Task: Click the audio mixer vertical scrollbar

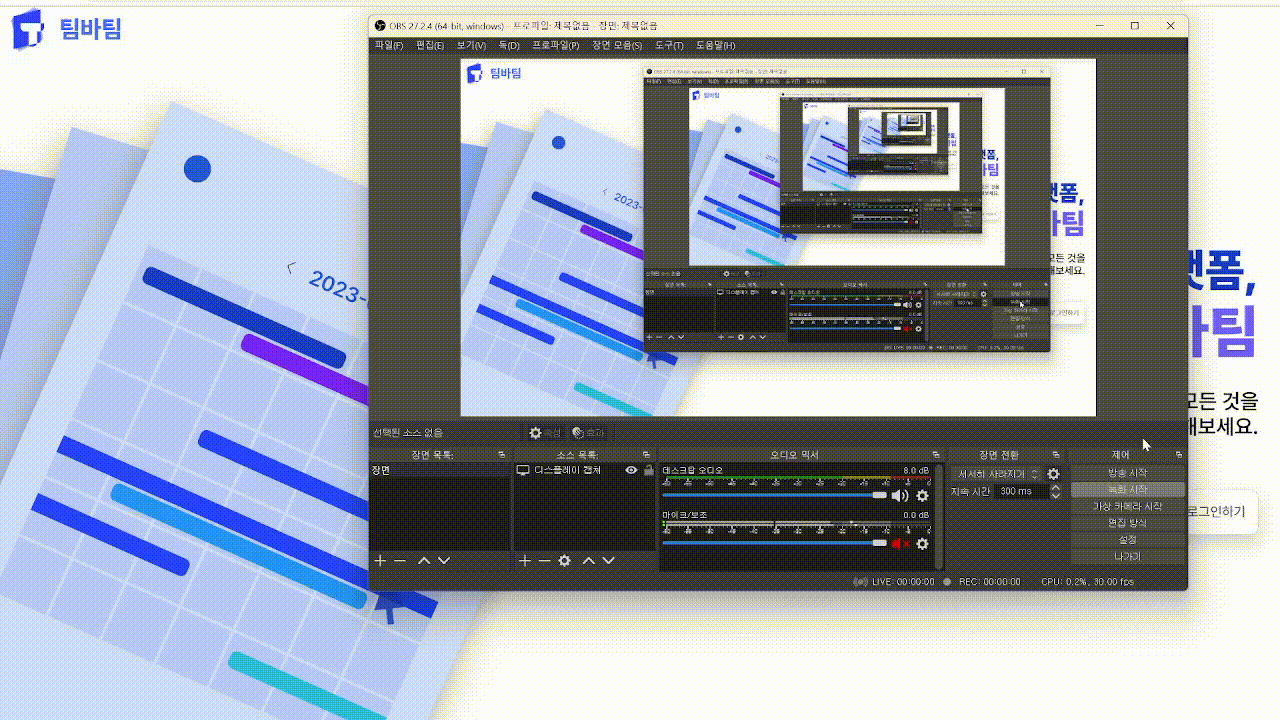Action: (x=941, y=519)
